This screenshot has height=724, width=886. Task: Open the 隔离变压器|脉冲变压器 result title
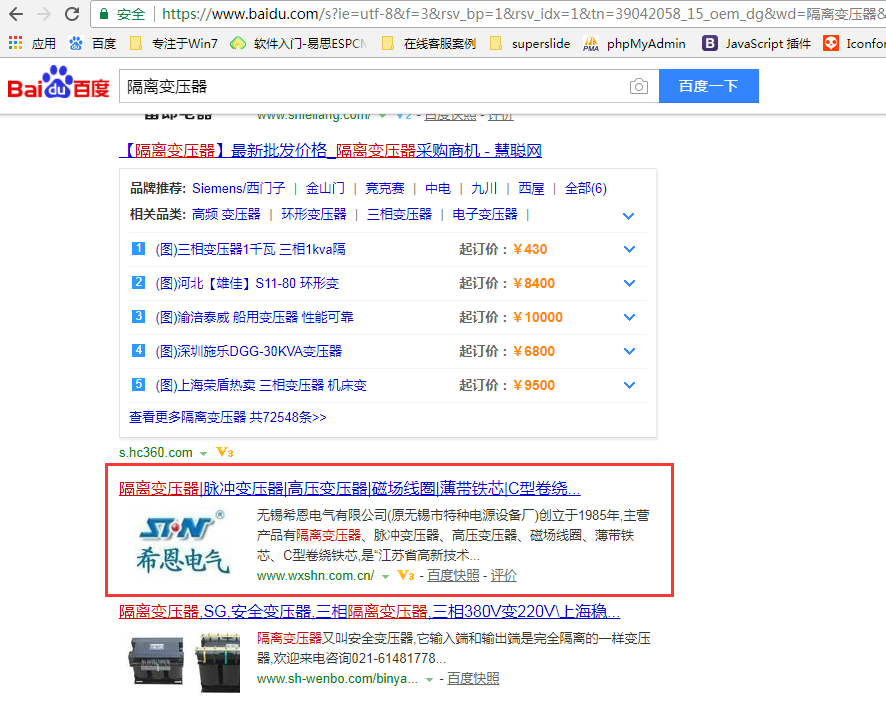tap(350, 488)
